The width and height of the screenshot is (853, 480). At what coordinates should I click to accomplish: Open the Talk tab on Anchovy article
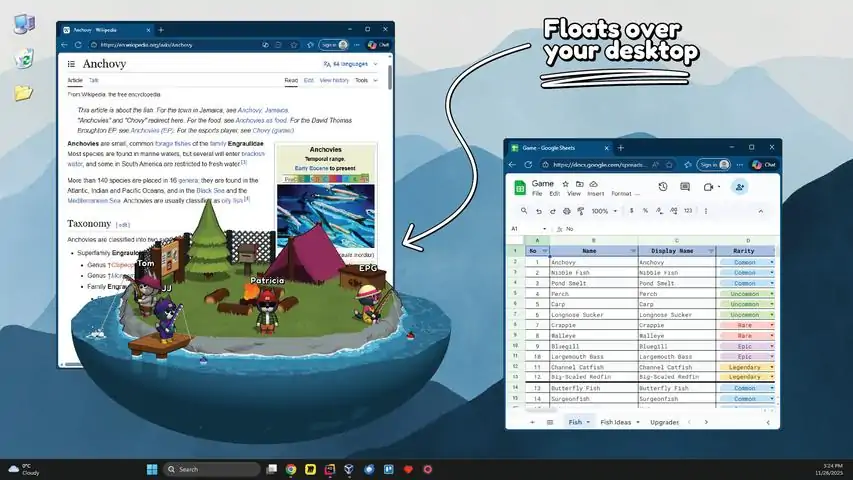[x=93, y=80]
